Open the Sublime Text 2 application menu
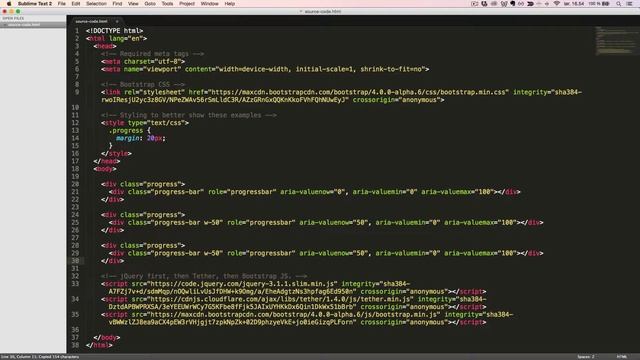The image size is (640, 360). click(35, 4)
